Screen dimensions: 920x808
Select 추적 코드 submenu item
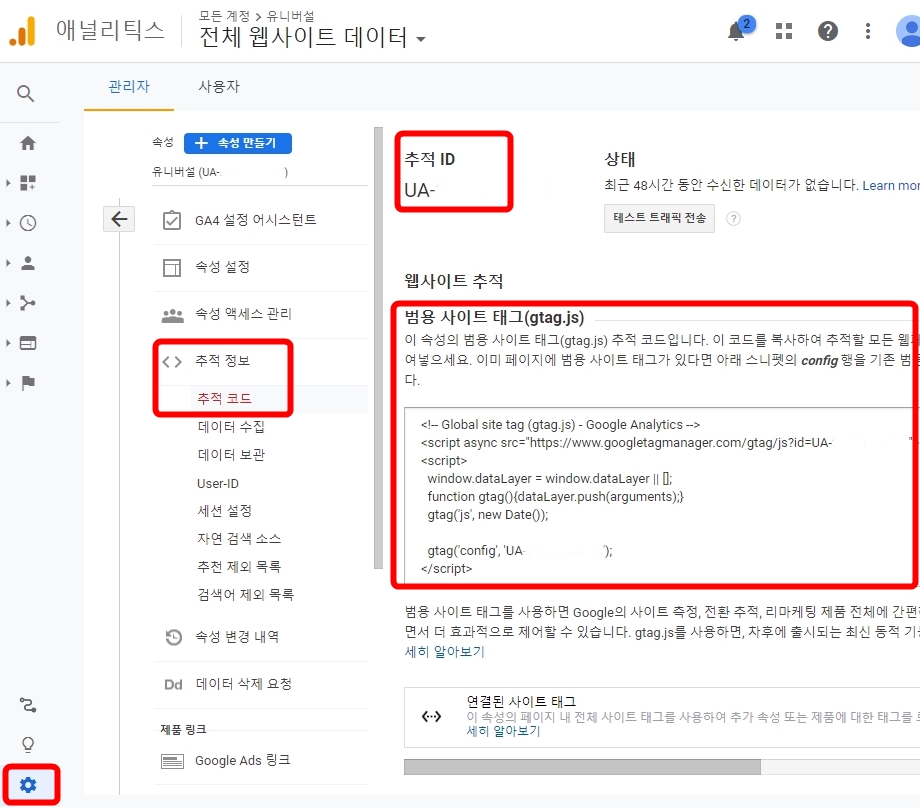click(x=224, y=398)
